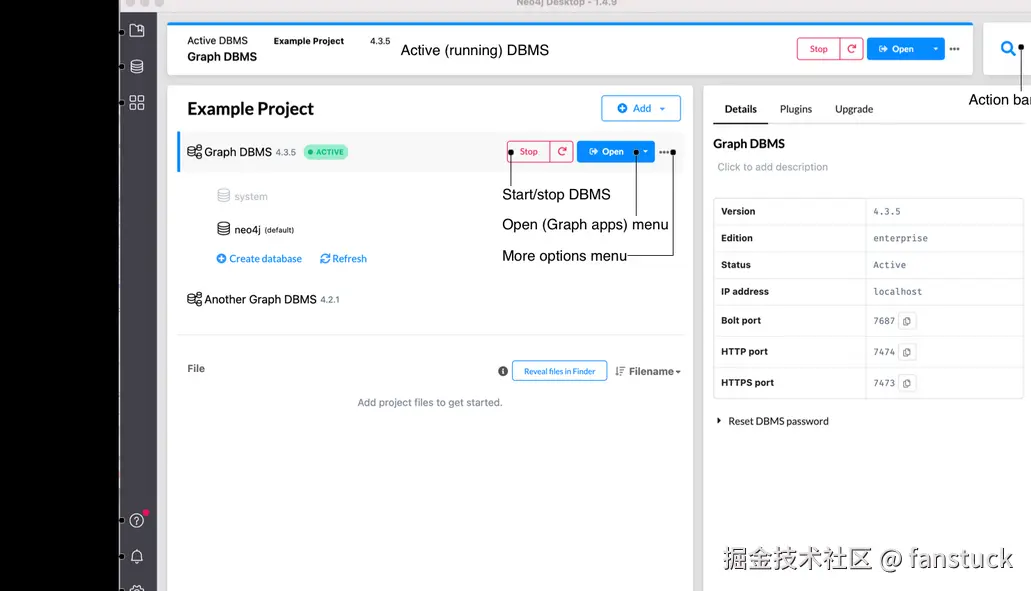Open the Add dropdown for Example Project
The width and height of the screenshot is (1031, 591).
[x=640, y=108]
